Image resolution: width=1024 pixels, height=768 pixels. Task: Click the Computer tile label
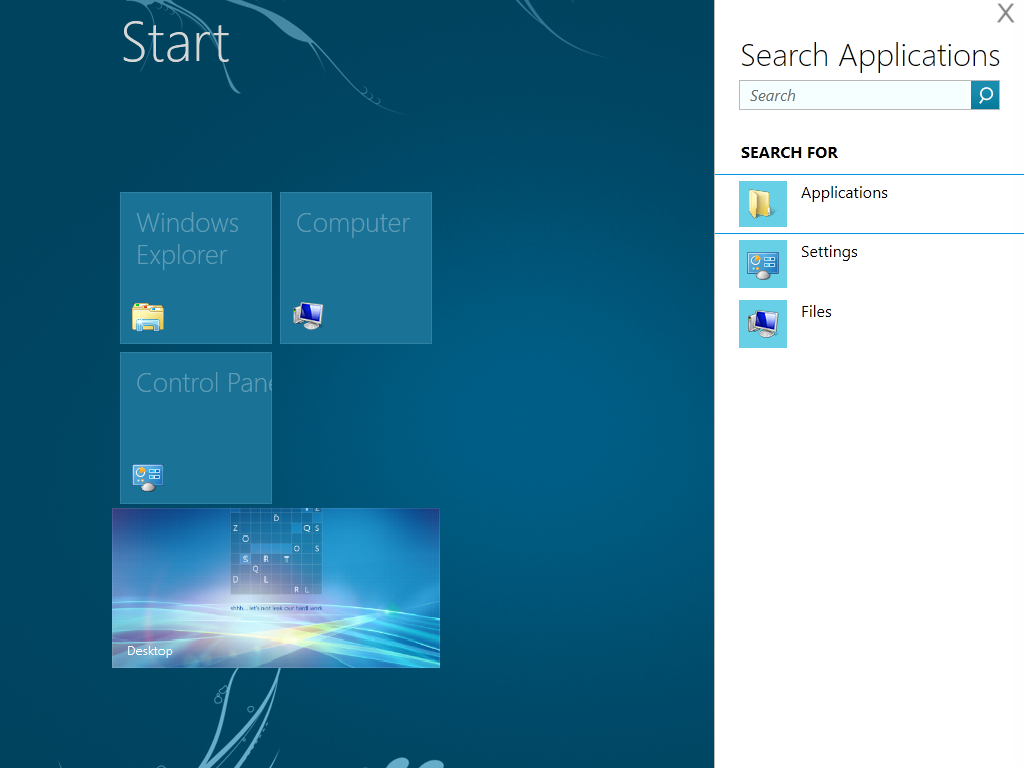[353, 223]
